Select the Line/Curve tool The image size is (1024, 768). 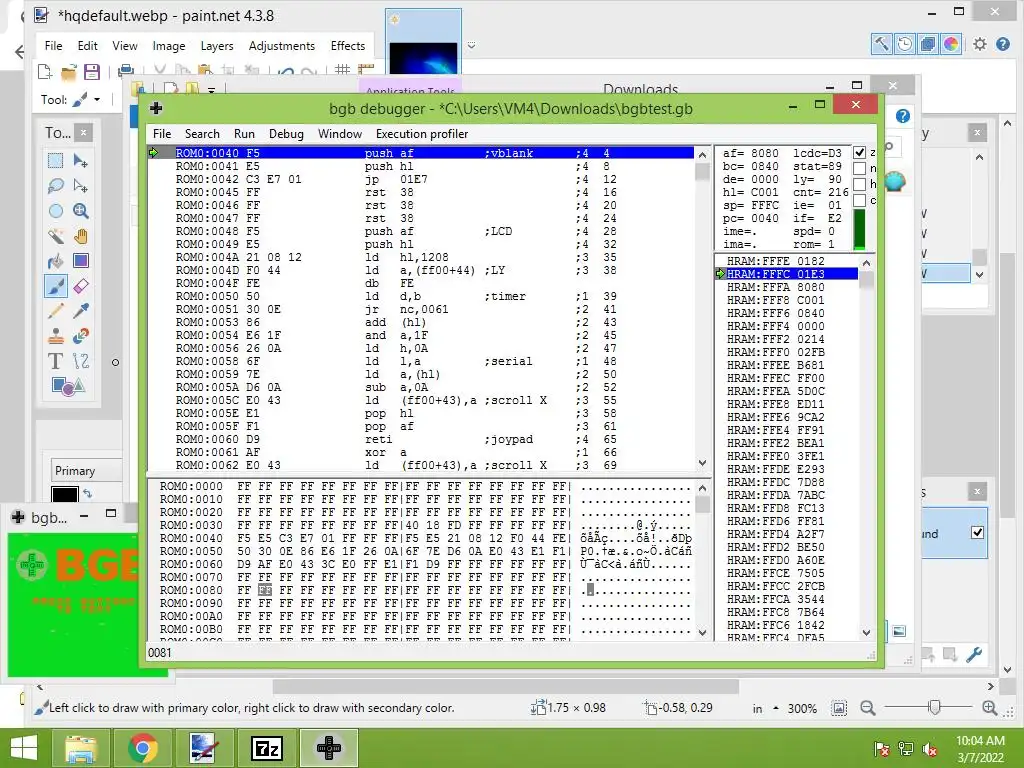point(81,361)
